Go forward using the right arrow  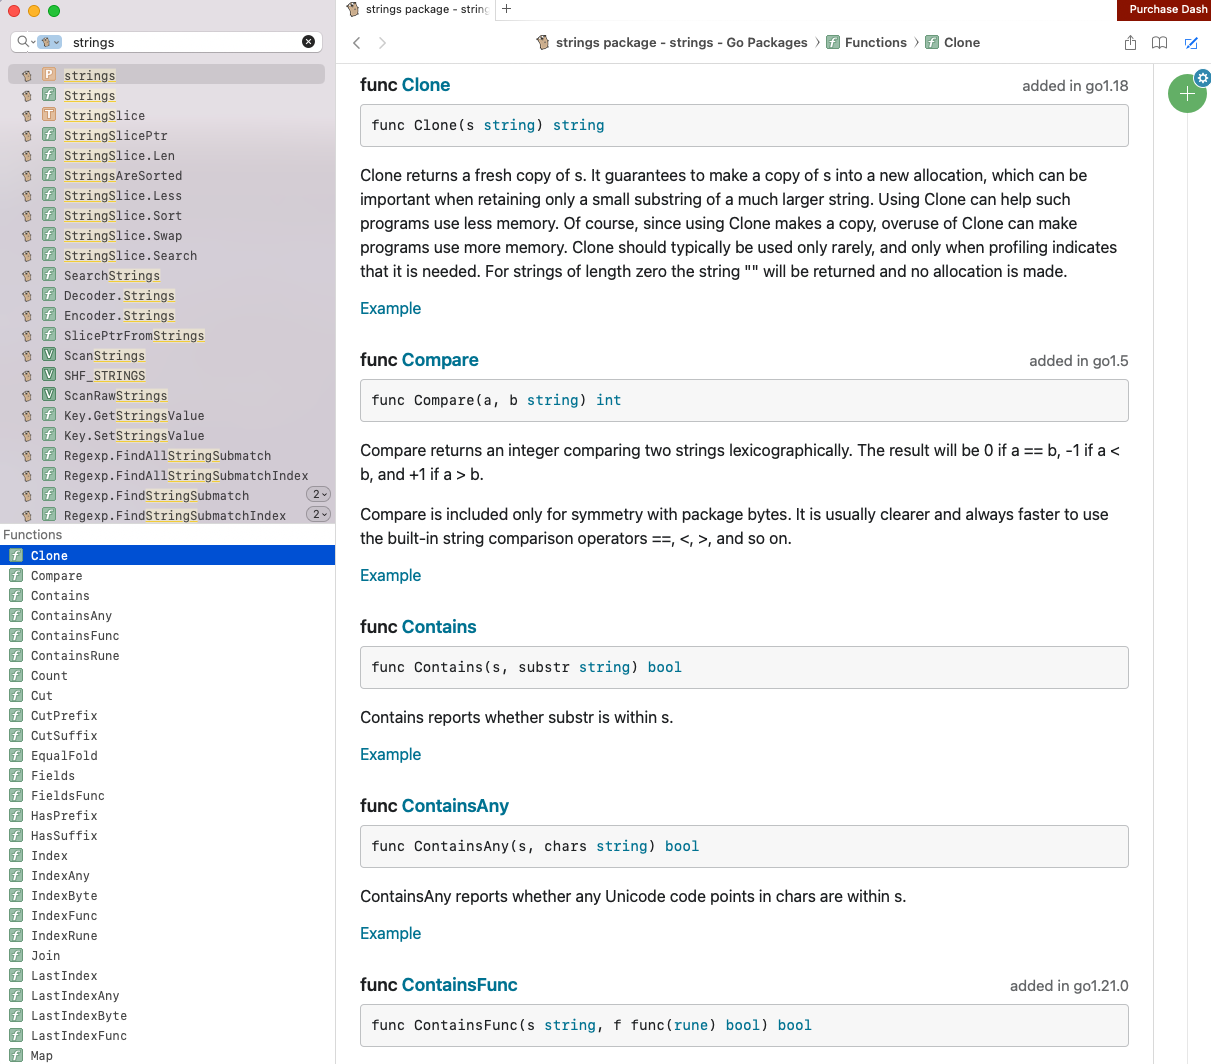(x=382, y=43)
